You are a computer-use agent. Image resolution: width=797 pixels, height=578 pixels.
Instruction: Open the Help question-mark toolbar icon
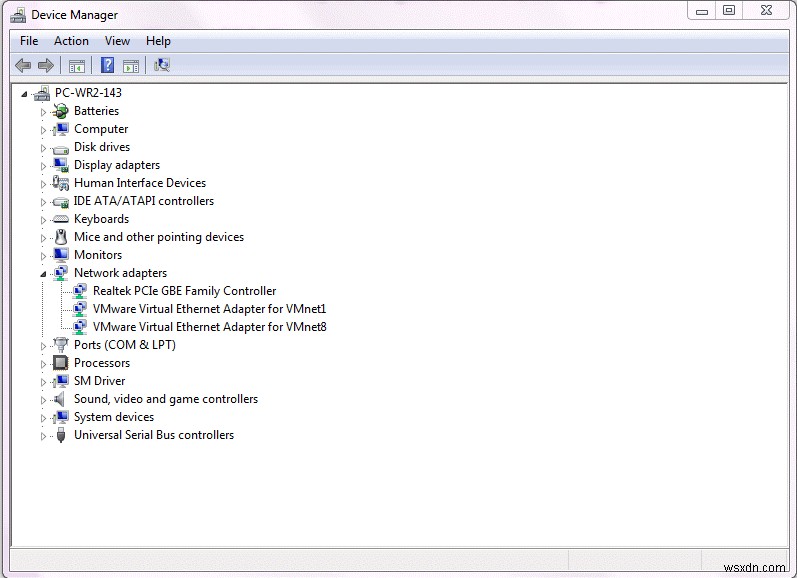pyautogui.click(x=107, y=65)
